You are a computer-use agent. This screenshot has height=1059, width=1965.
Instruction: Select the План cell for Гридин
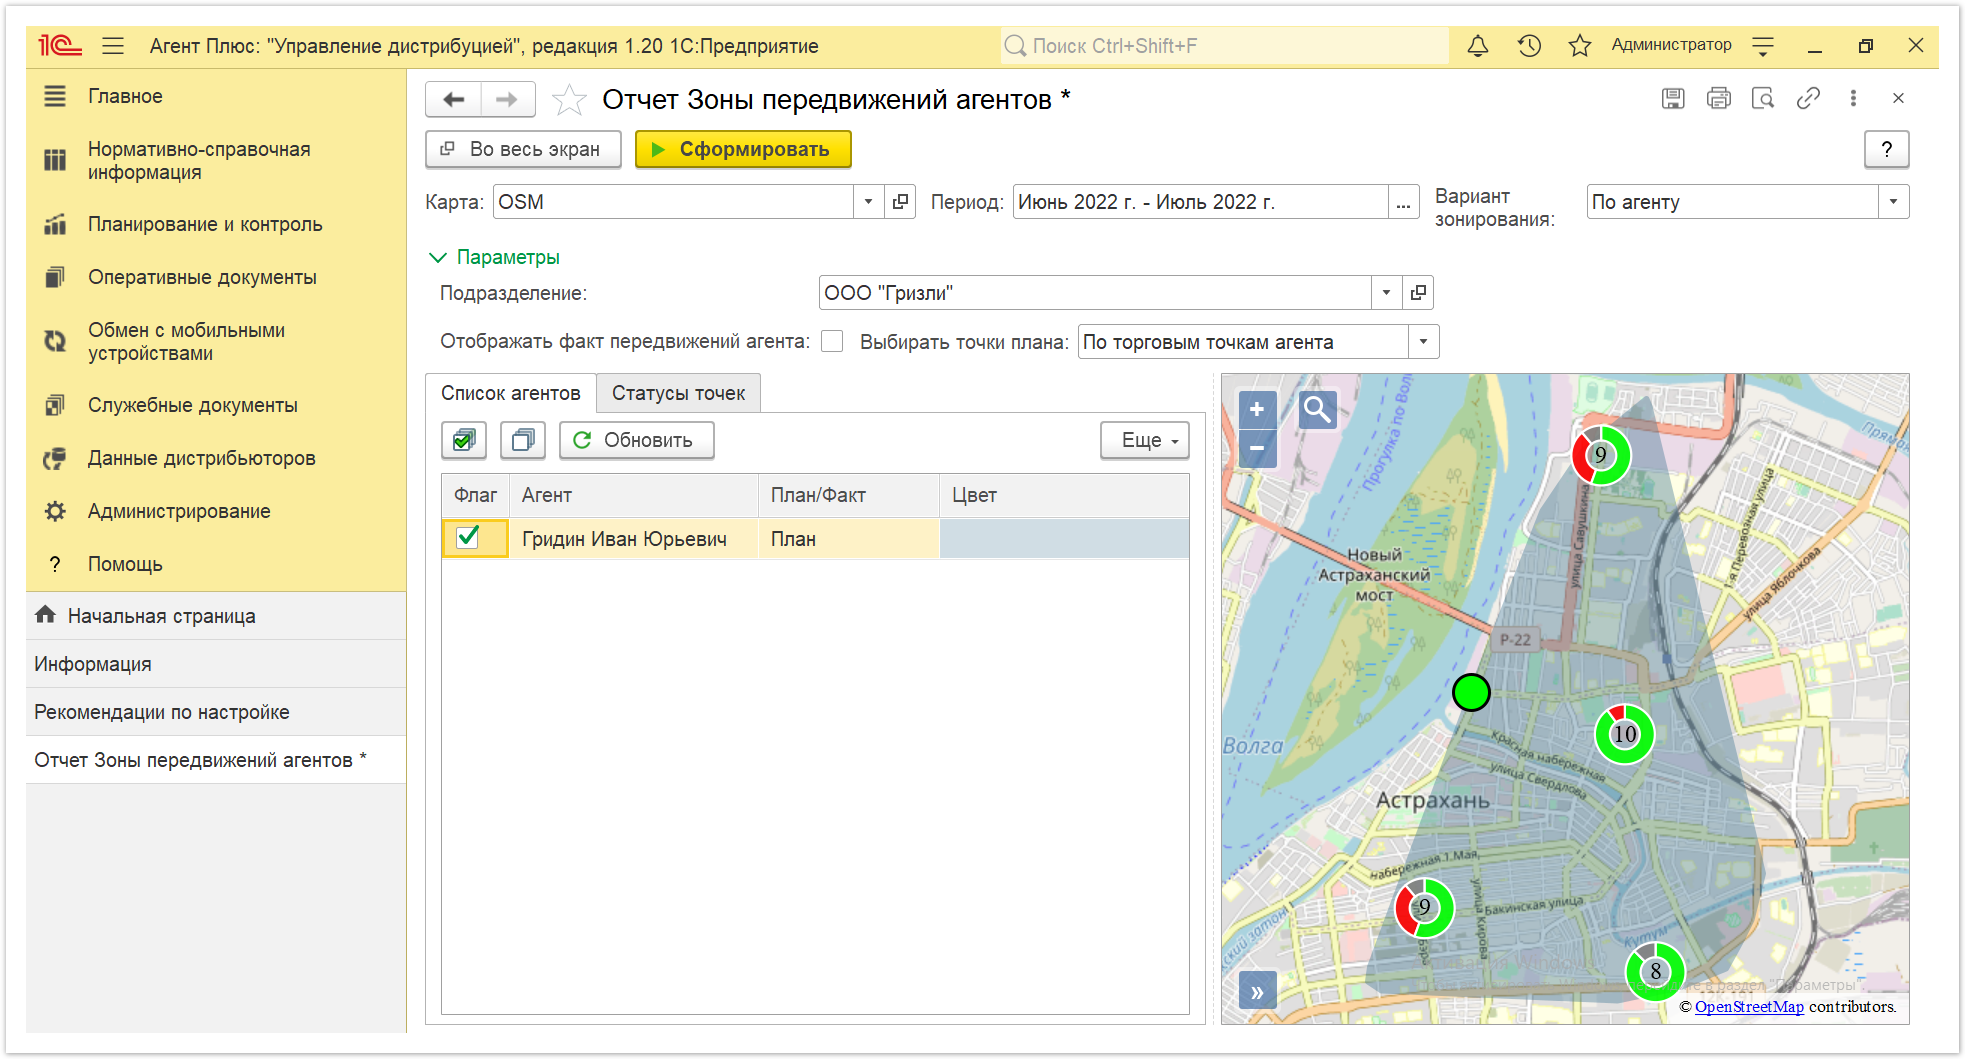pyautogui.click(x=849, y=538)
